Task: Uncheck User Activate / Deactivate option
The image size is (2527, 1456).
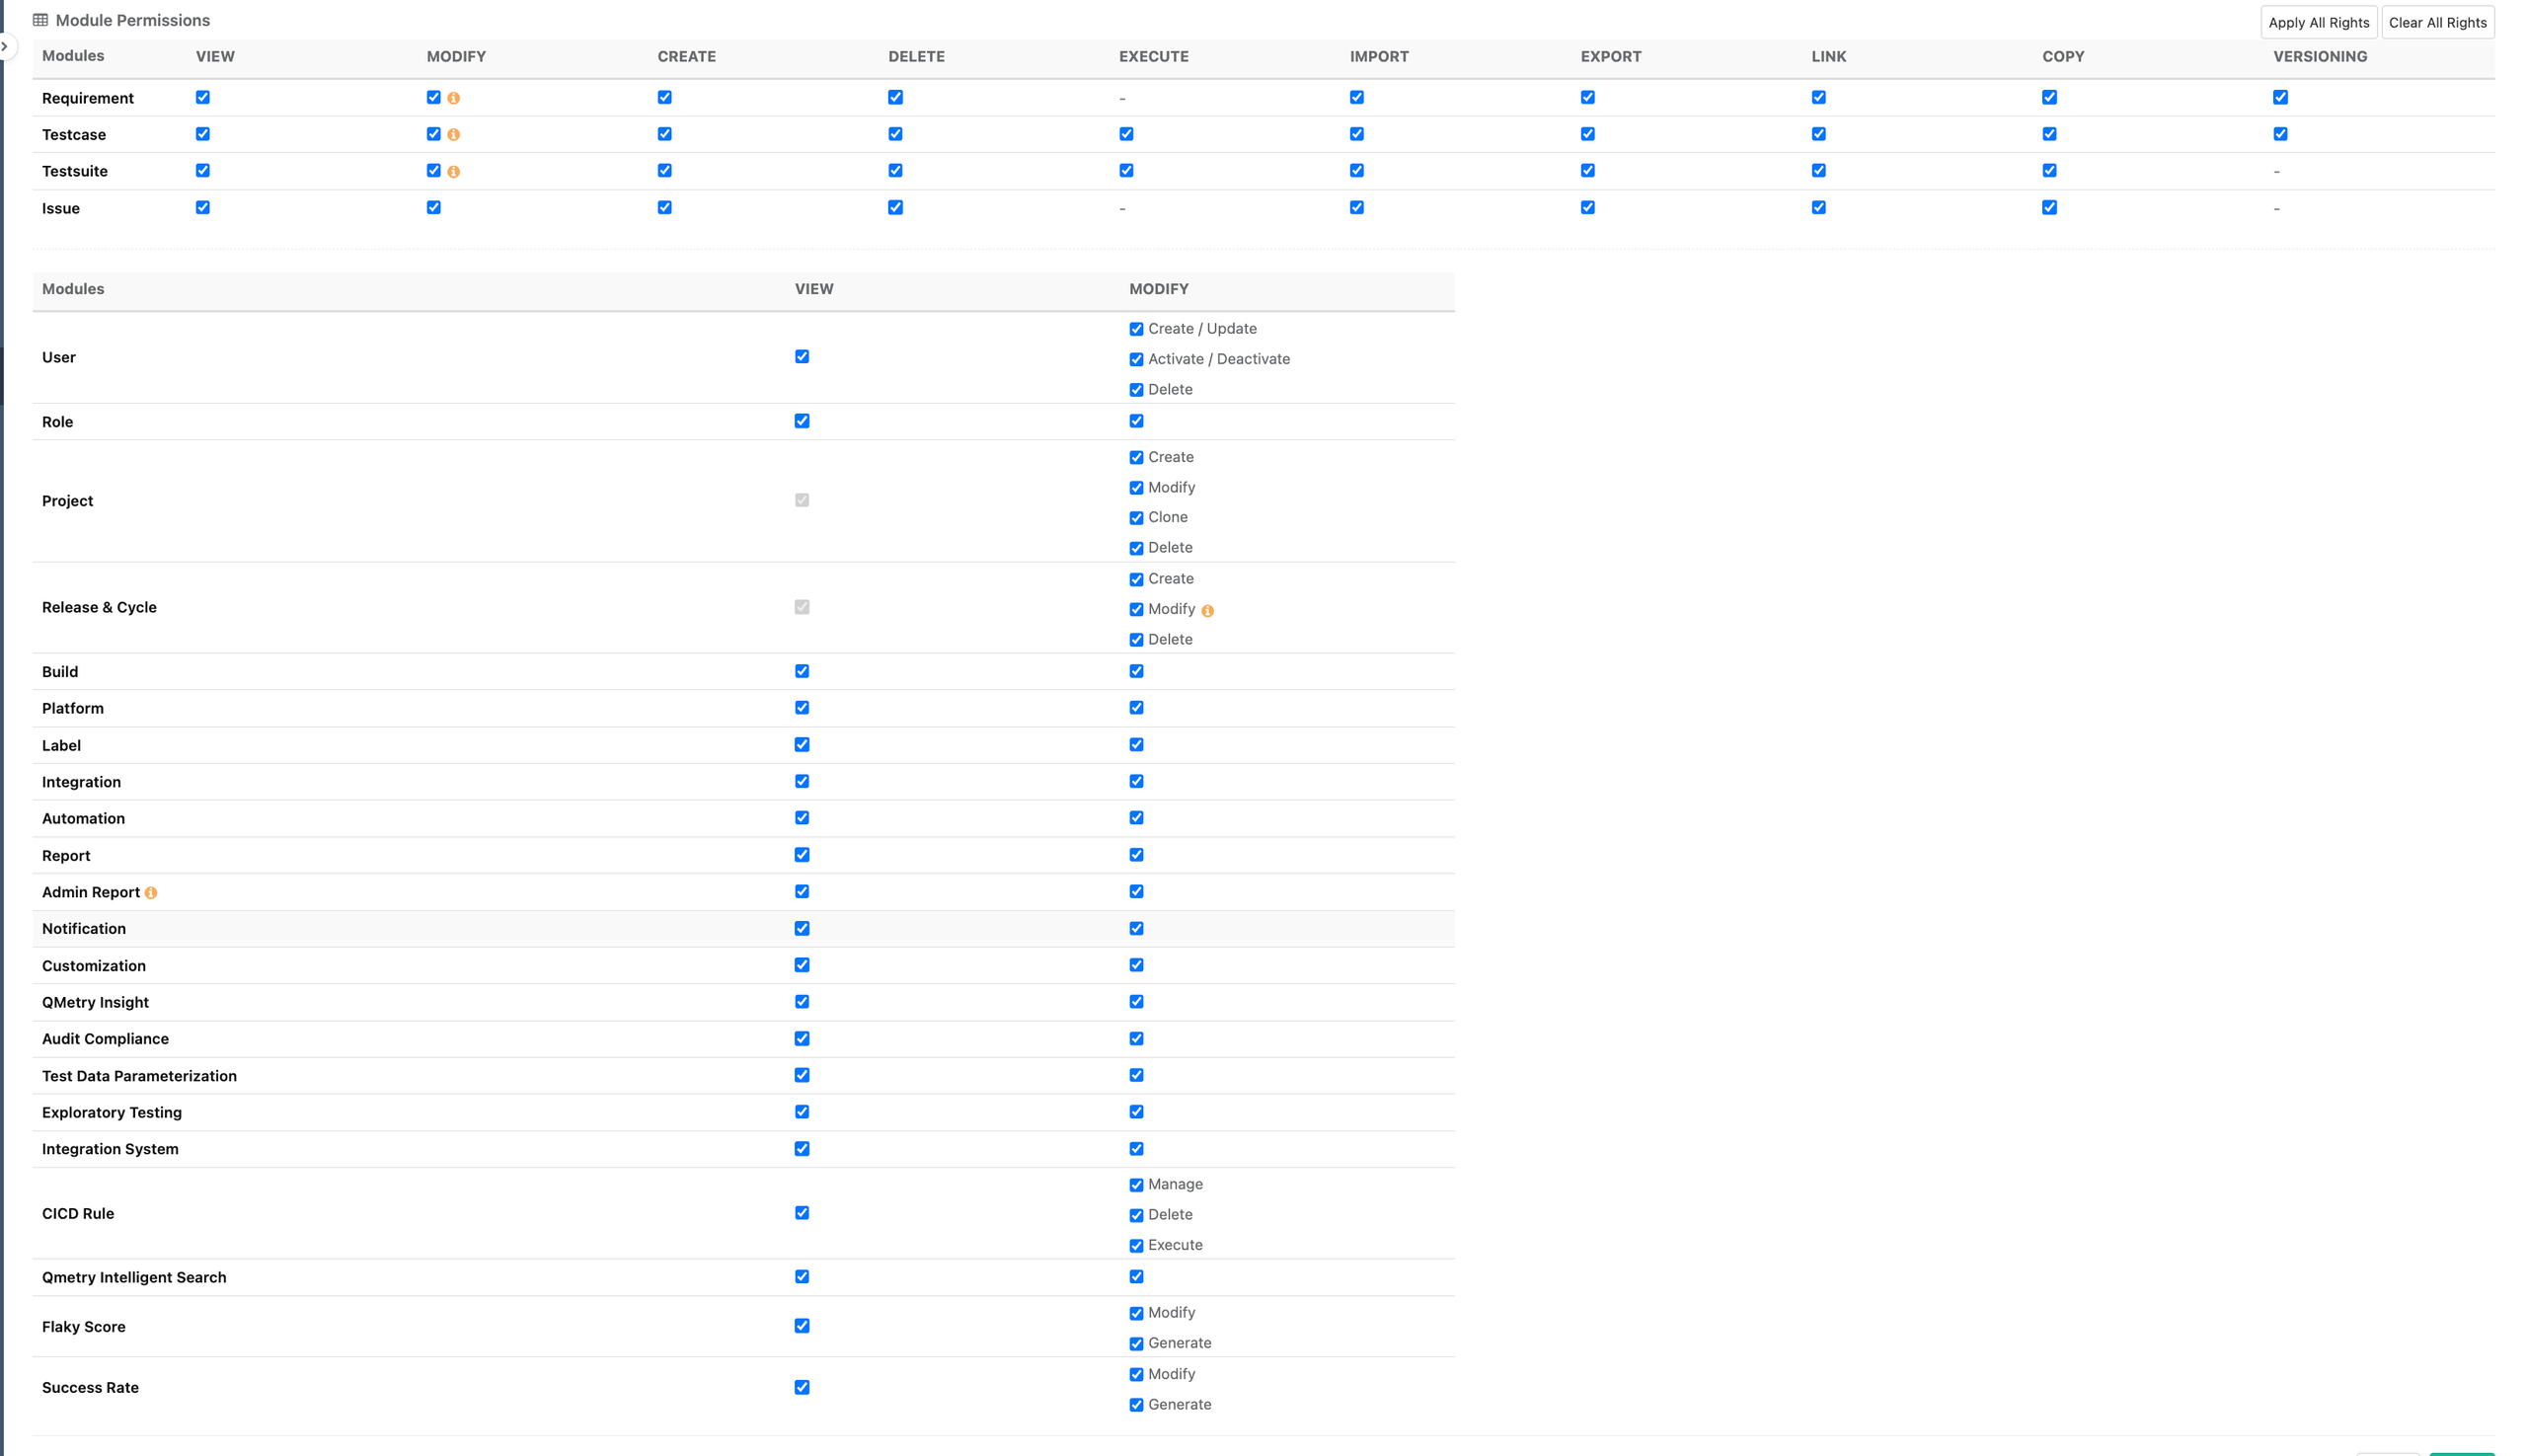Action: click(x=1136, y=359)
